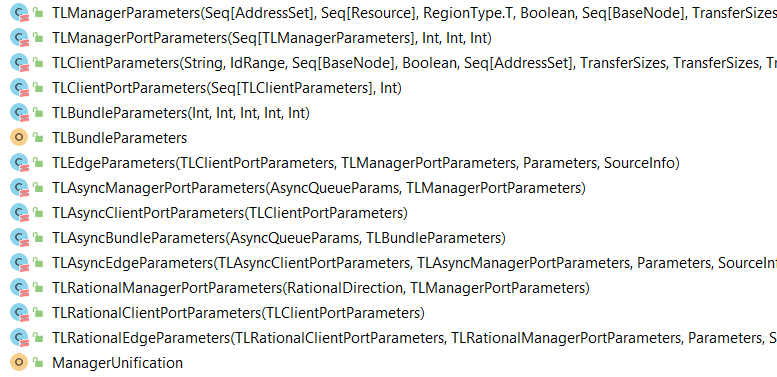
Task: Select TLAsyncEdgeParameters entry
Action: pyautogui.click(x=414, y=263)
